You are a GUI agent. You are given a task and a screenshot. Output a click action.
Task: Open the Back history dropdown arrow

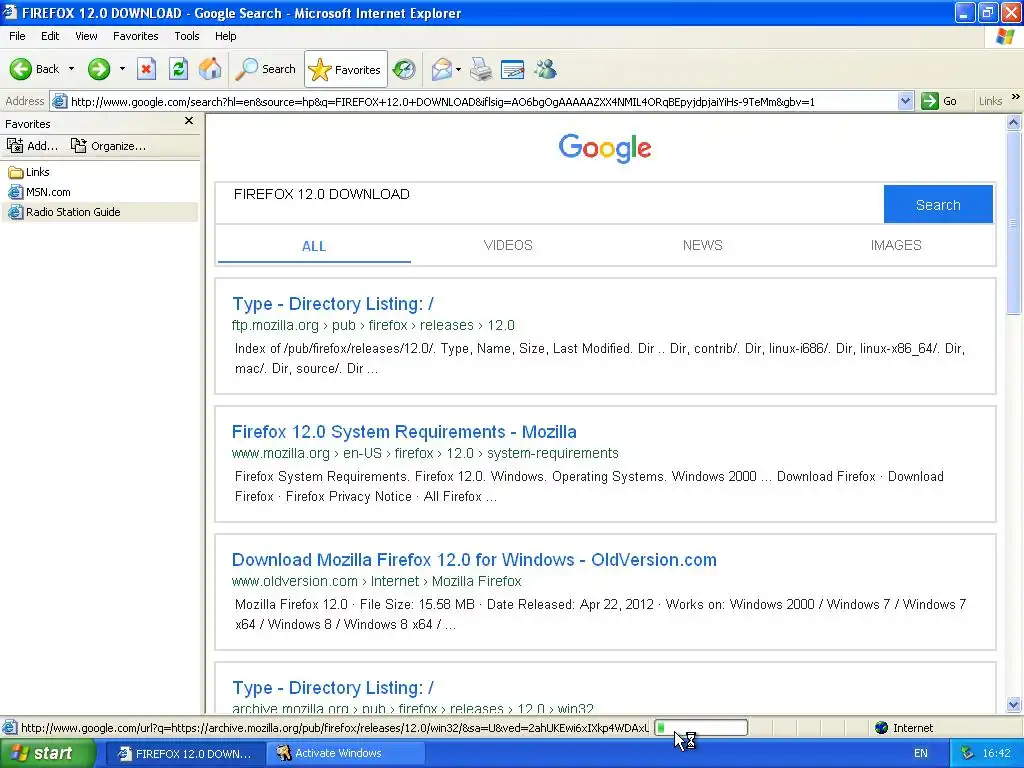click(x=71, y=69)
